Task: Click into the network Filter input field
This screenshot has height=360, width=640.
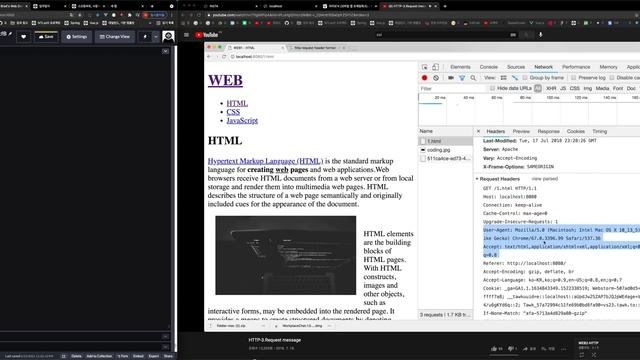Action: tap(452, 89)
